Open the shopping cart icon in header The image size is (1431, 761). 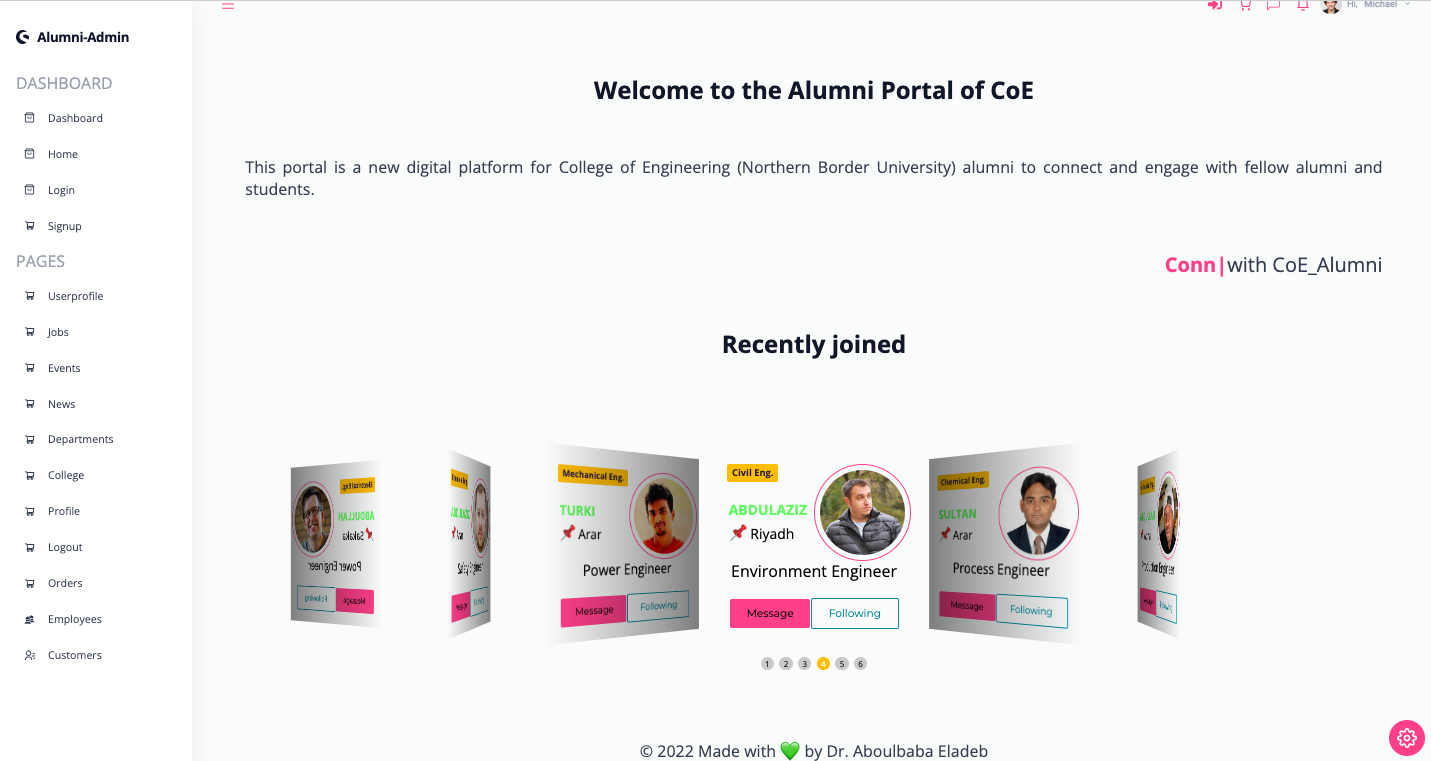(x=1245, y=5)
